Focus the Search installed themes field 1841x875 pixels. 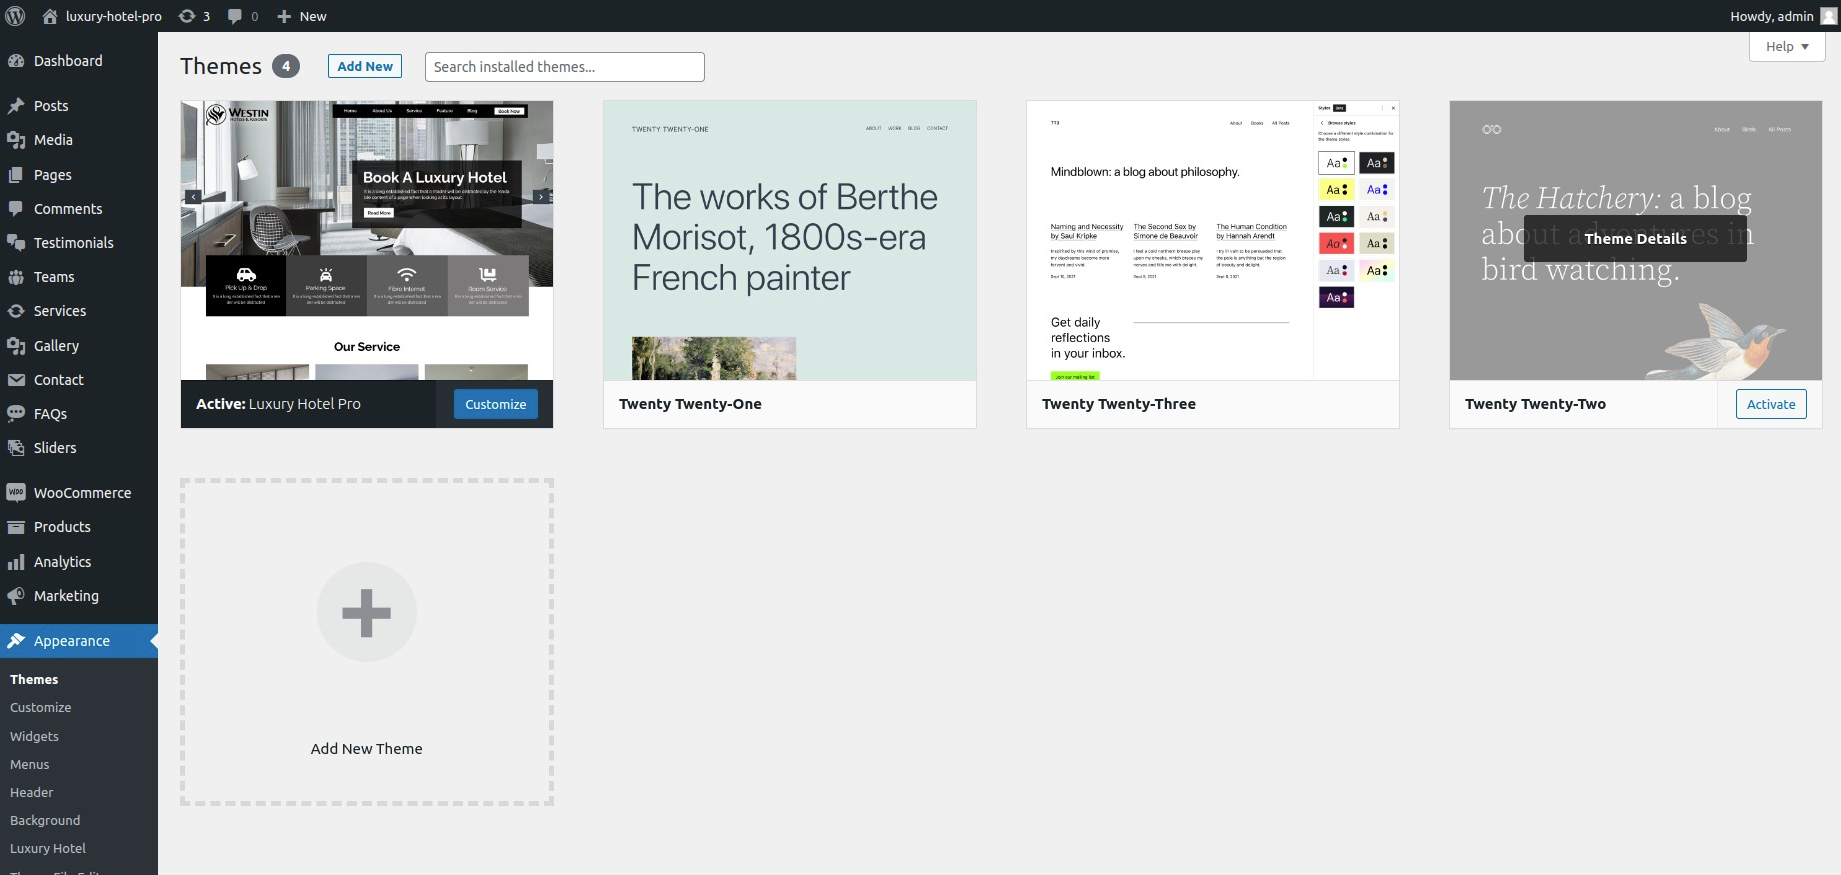click(565, 67)
